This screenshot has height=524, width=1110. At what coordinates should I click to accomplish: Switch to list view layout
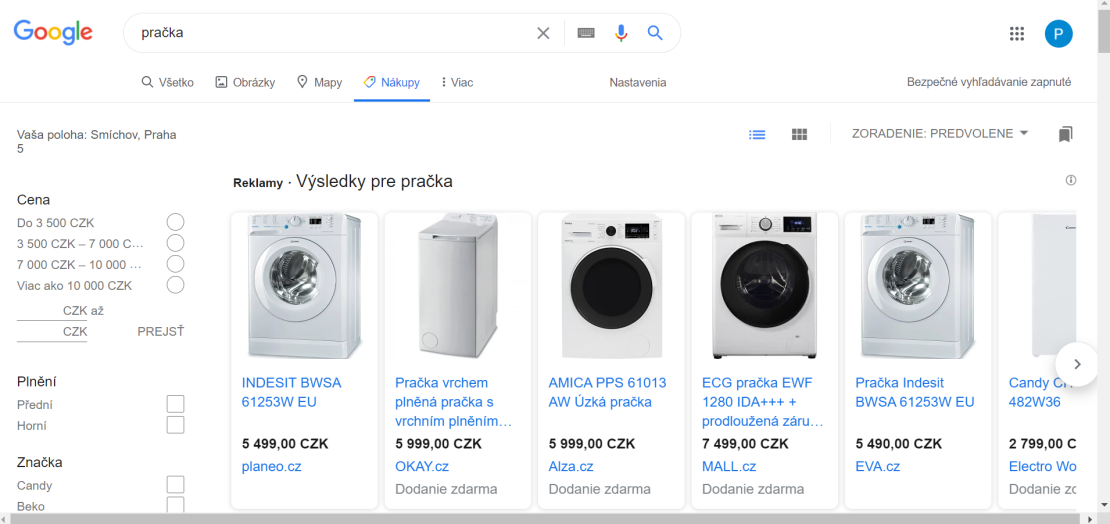pyautogui.click(x=757, y=134)
